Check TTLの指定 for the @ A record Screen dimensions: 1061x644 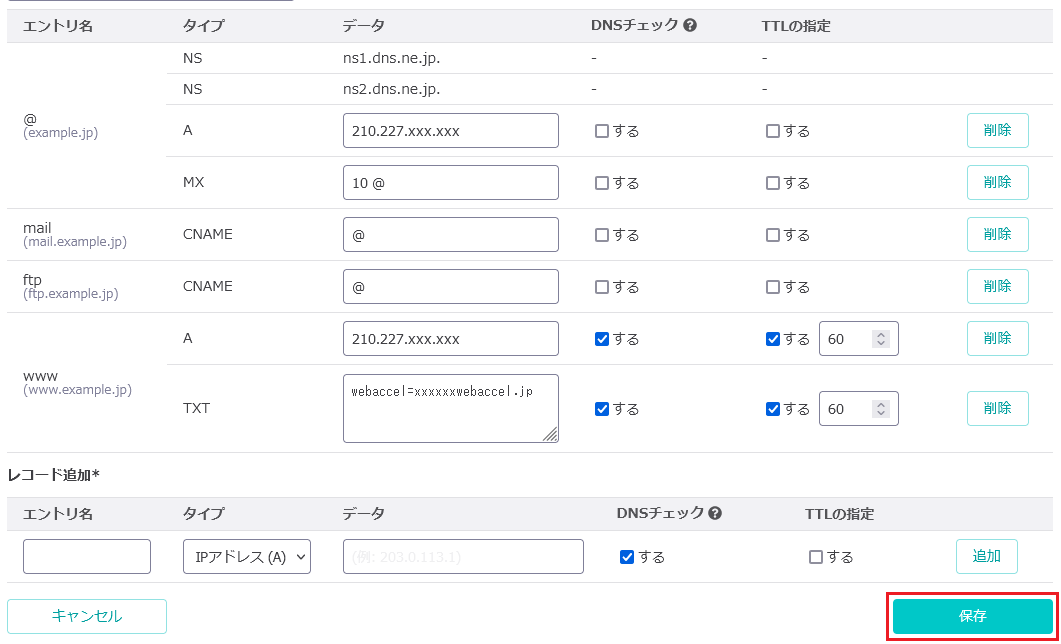772,131
